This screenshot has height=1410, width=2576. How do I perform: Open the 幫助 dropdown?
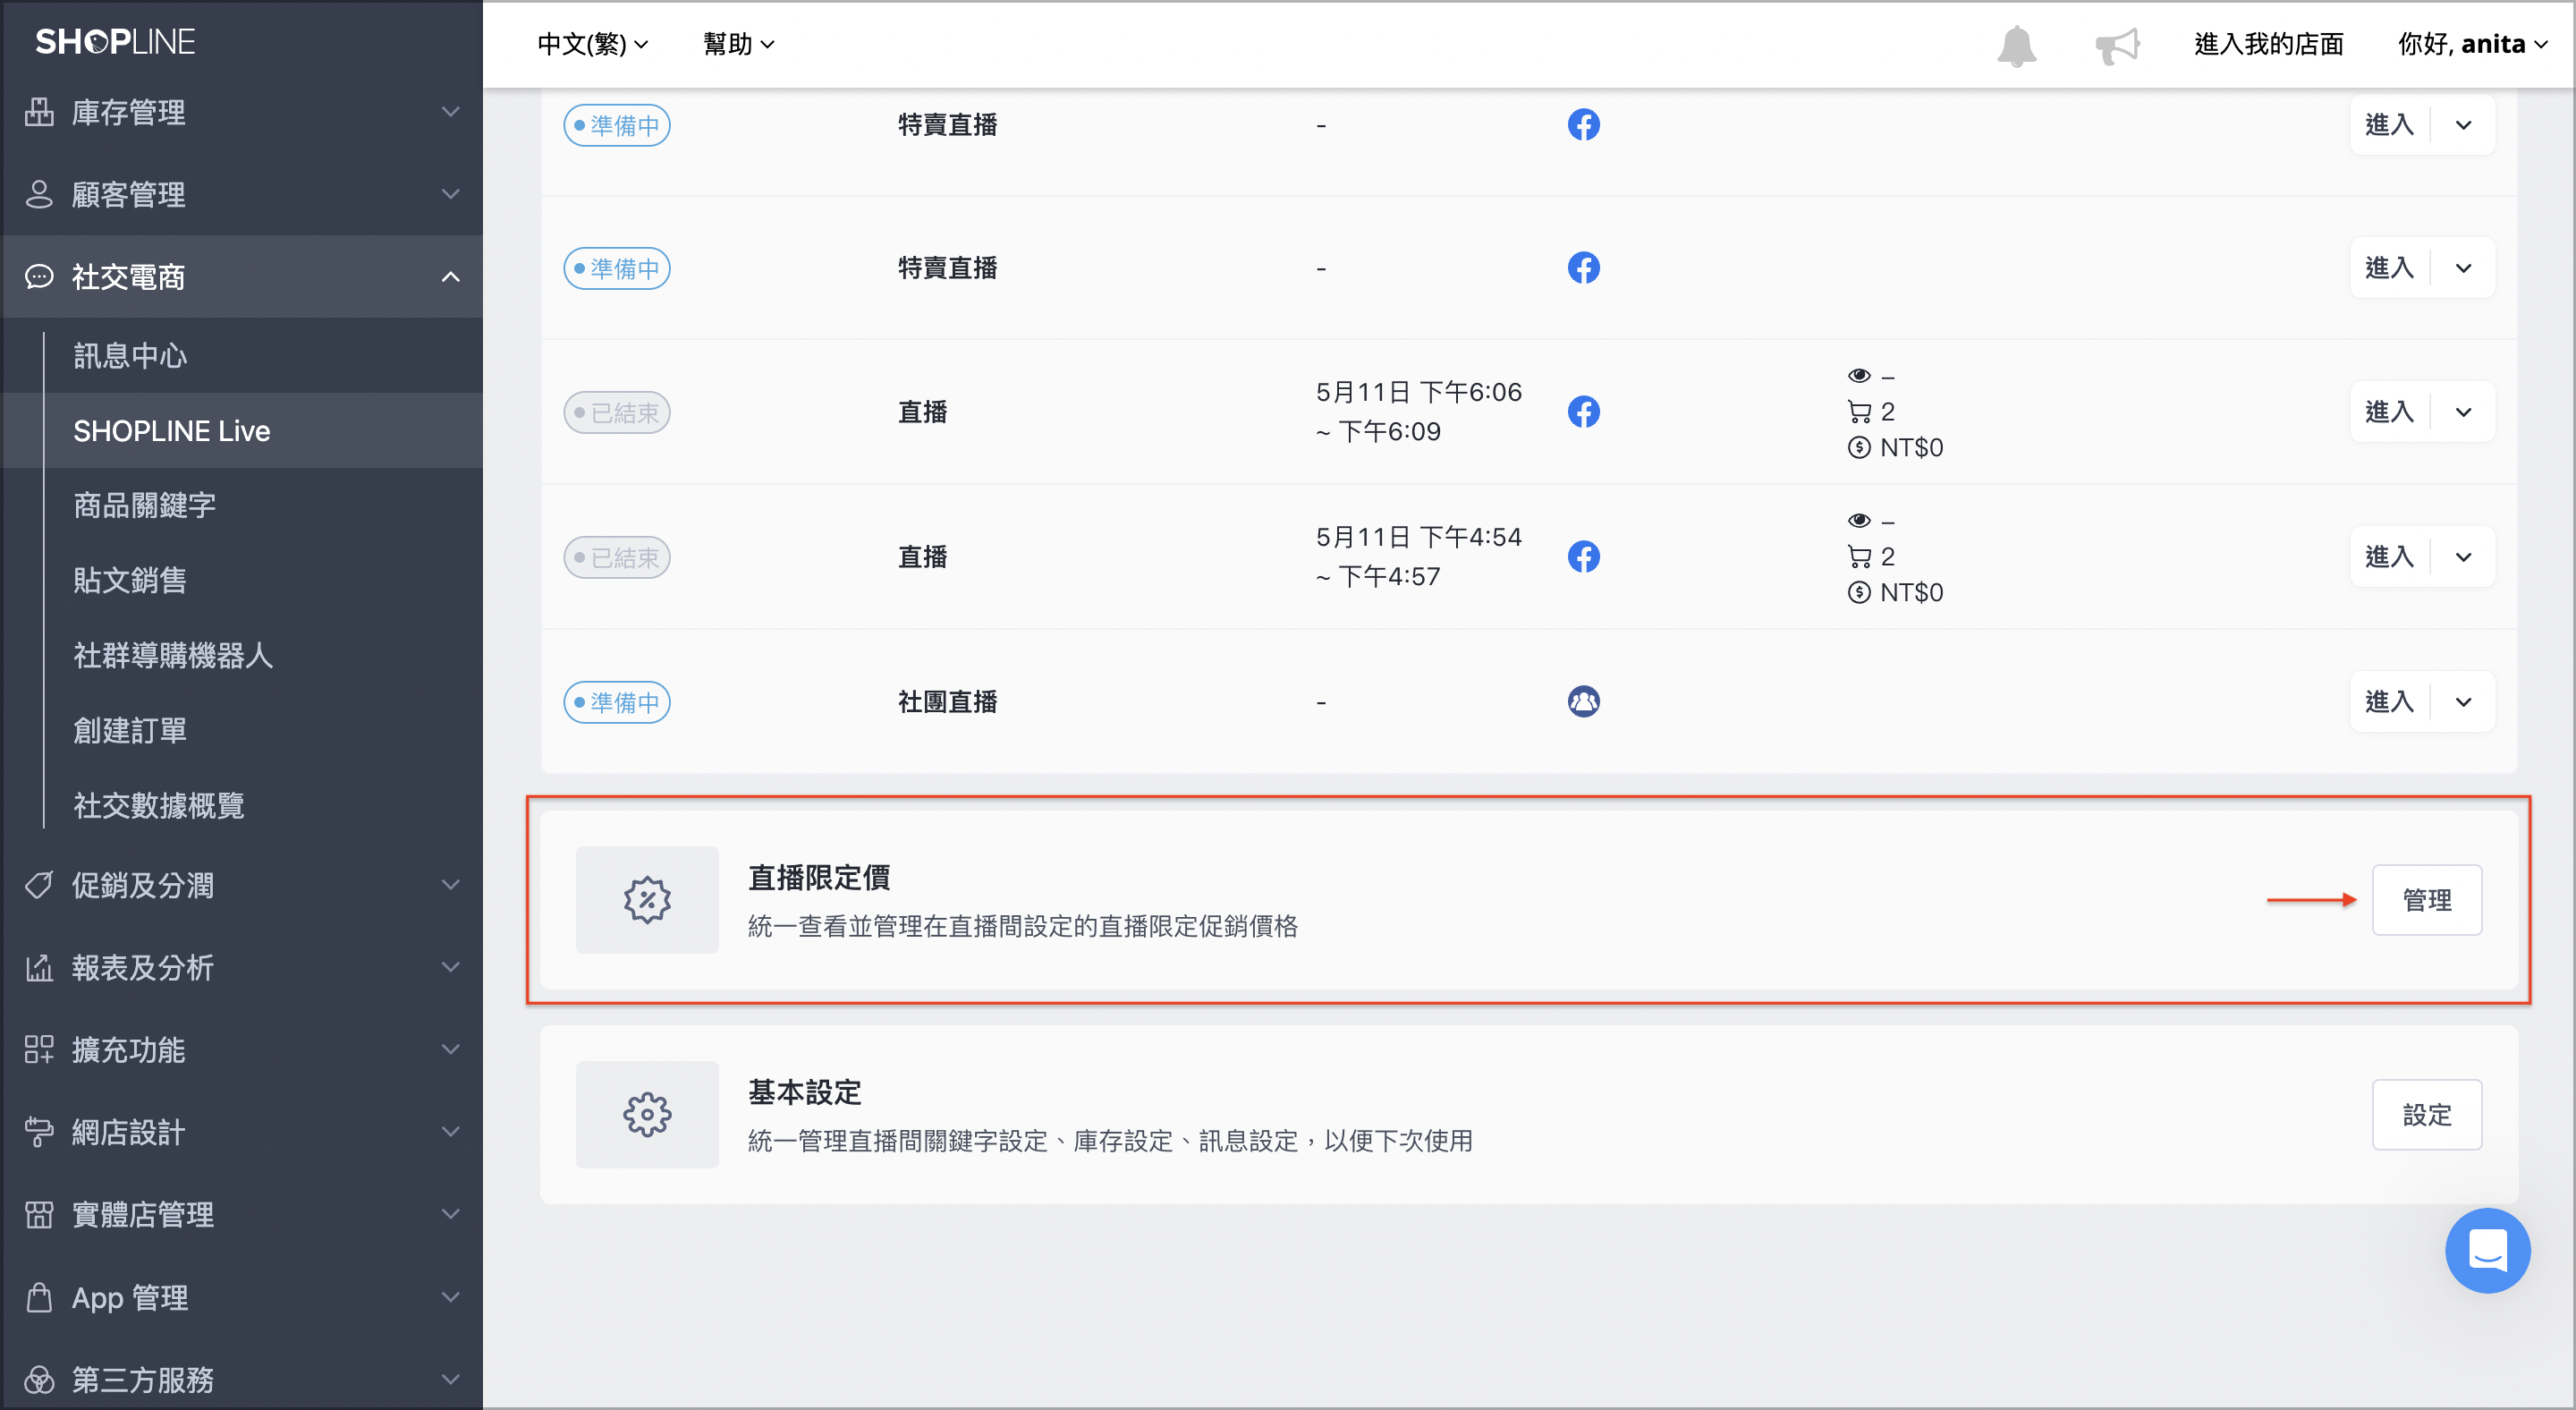point(738,44)
